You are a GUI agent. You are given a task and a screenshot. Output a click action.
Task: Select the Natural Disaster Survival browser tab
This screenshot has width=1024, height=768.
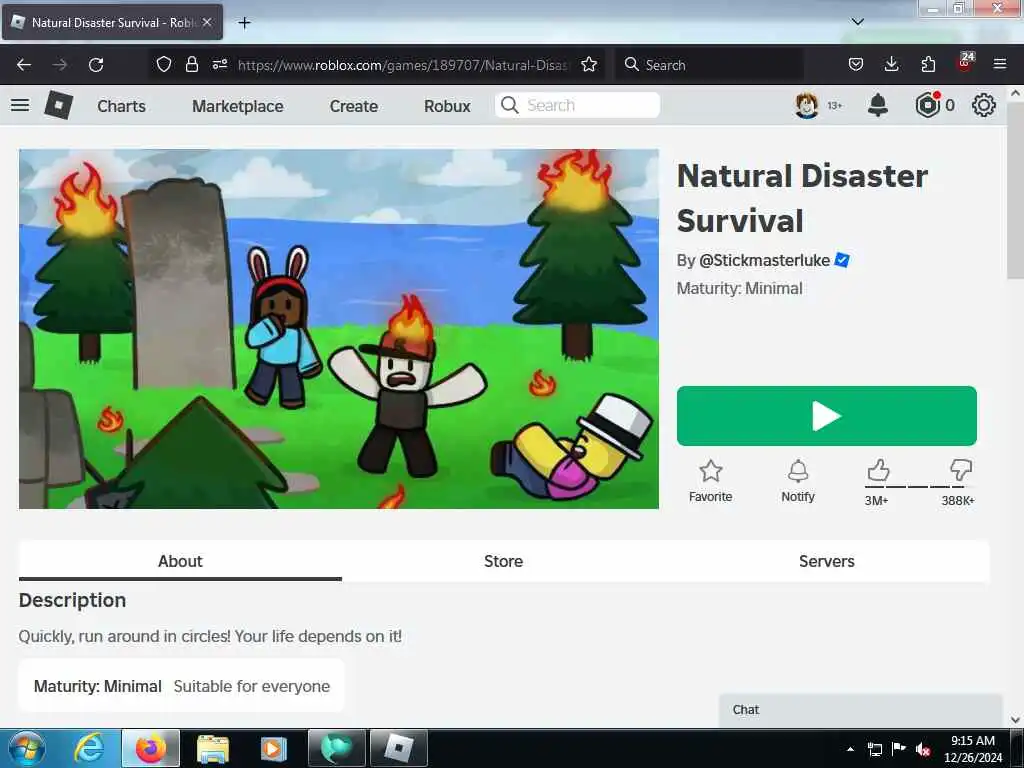point(112,22)
